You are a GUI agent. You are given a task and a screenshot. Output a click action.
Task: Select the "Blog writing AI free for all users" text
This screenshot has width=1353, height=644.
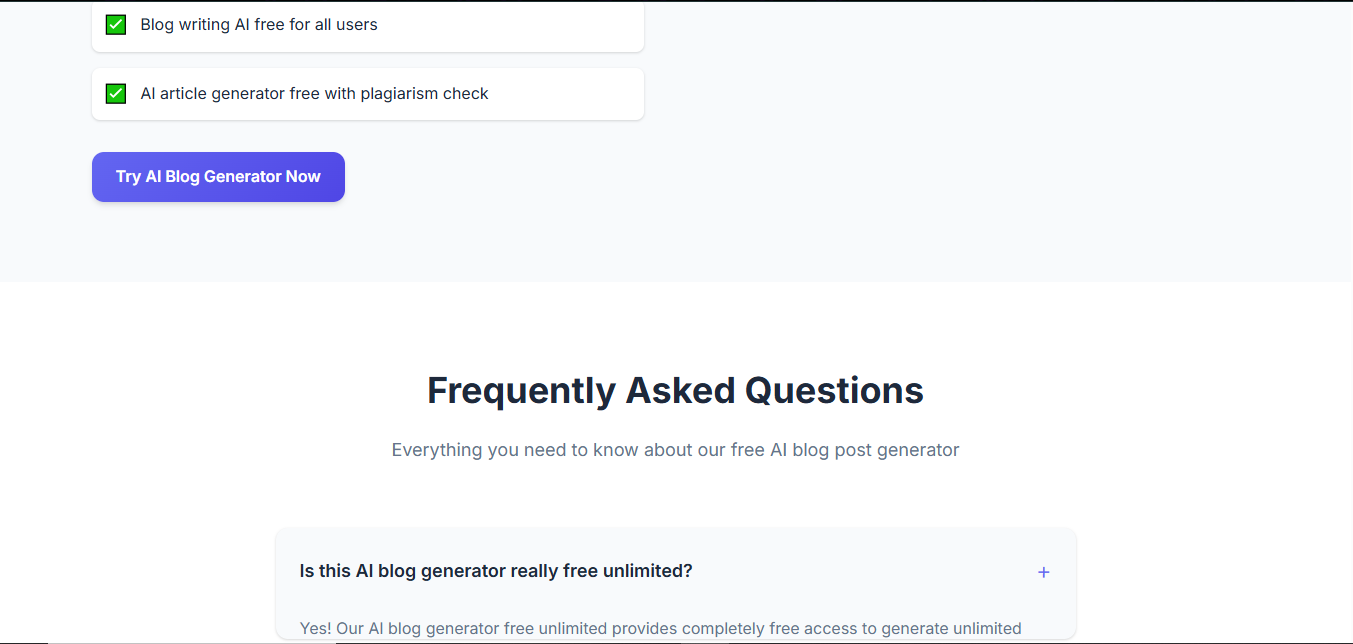tap(259, 25)
